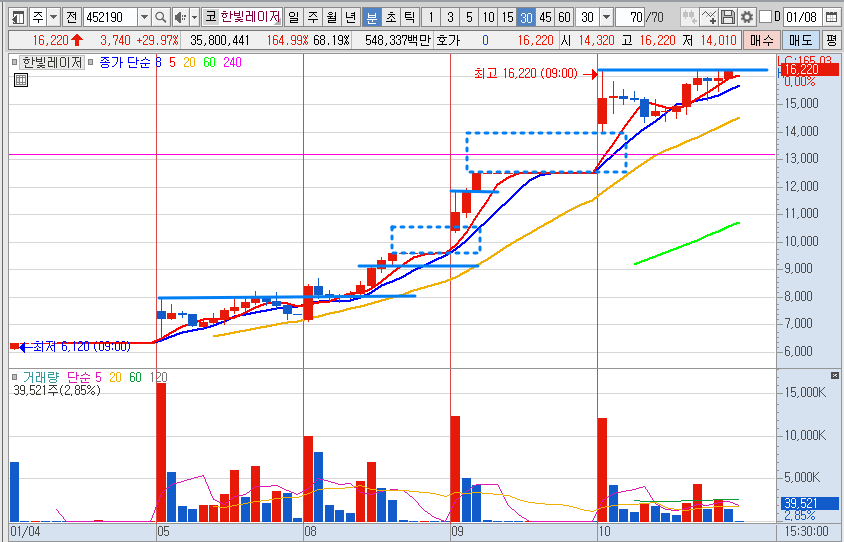Save chart settings with floppy disk icon
Screen dimensions: 844x542
pos(728,17)
